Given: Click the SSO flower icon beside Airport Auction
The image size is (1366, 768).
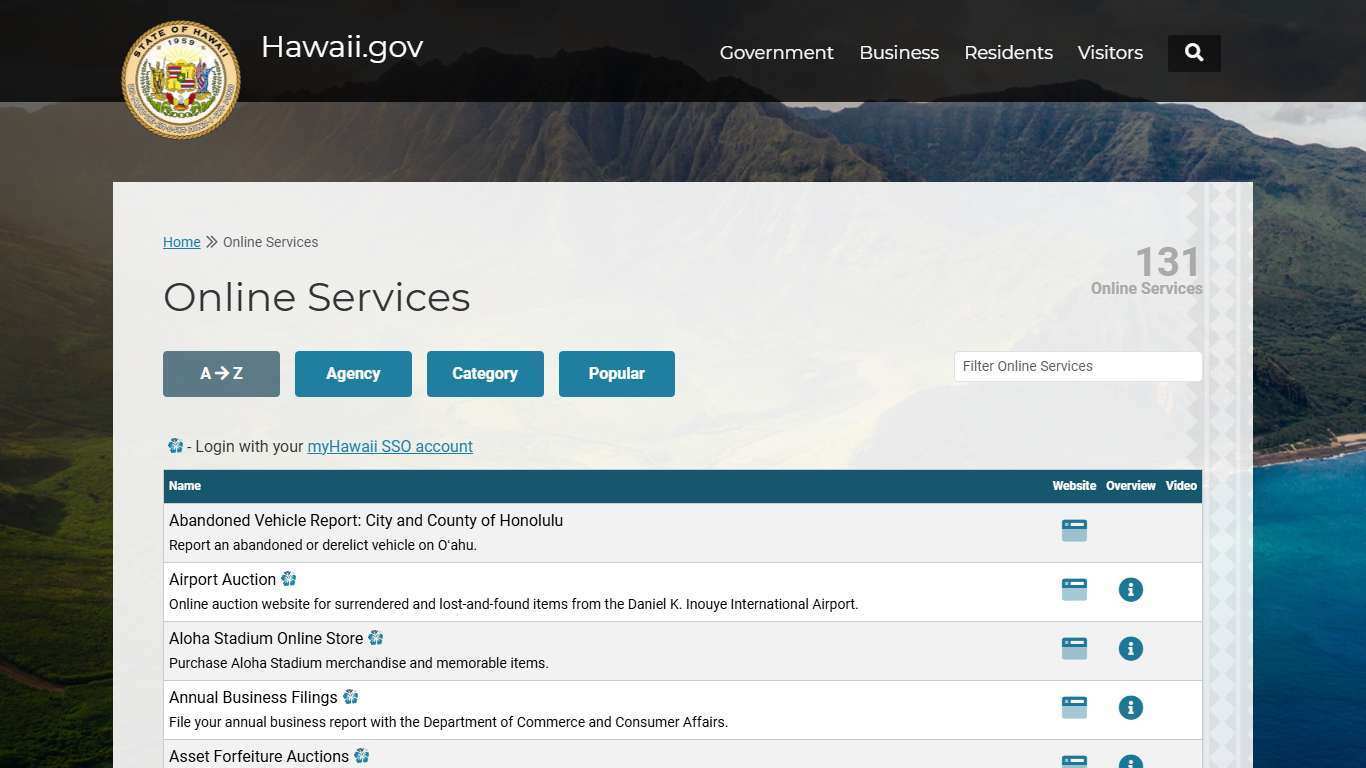Looking at the screenshot, I should pos(289,578).
